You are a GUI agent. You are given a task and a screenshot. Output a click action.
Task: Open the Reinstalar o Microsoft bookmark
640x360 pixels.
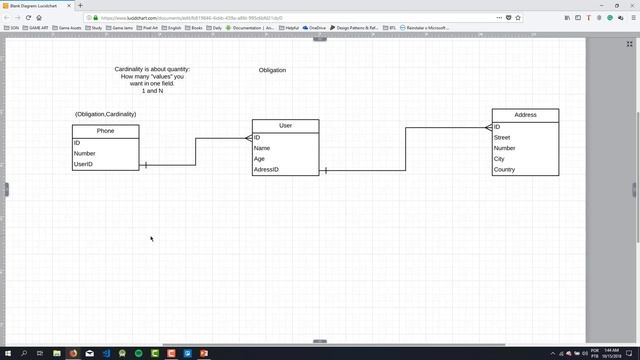coord(424,28)
